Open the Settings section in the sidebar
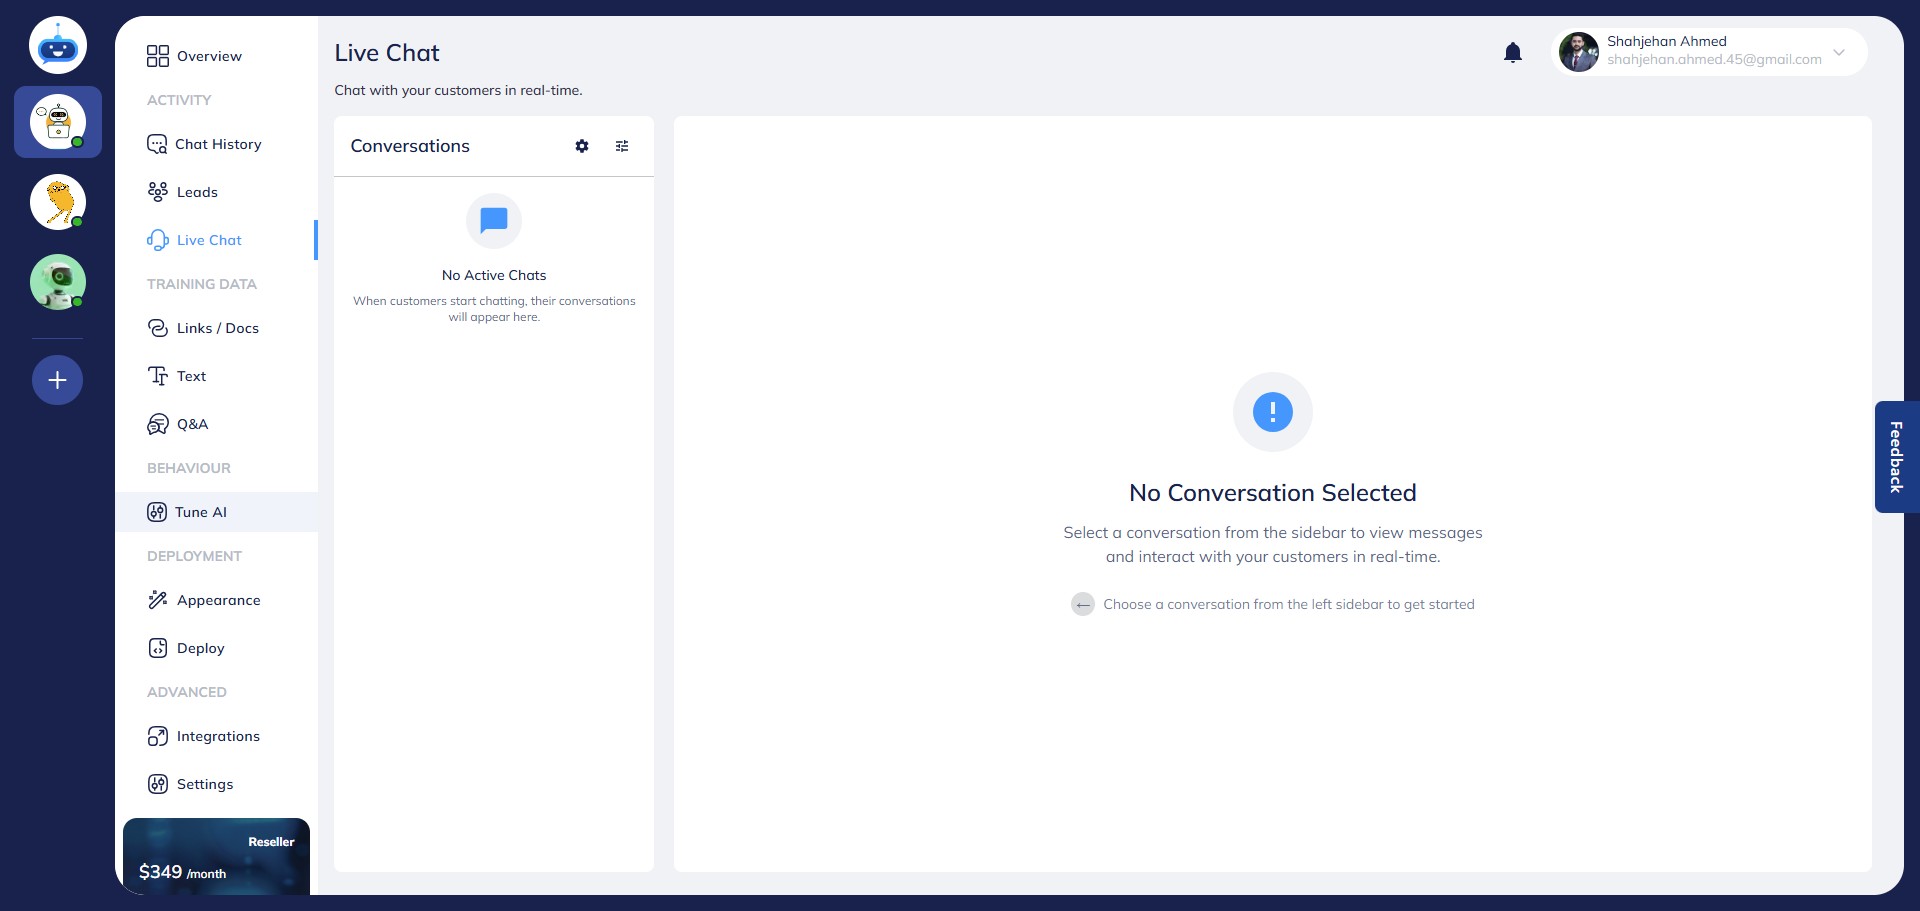This screenshot has width=1920, height=911. 205,783
